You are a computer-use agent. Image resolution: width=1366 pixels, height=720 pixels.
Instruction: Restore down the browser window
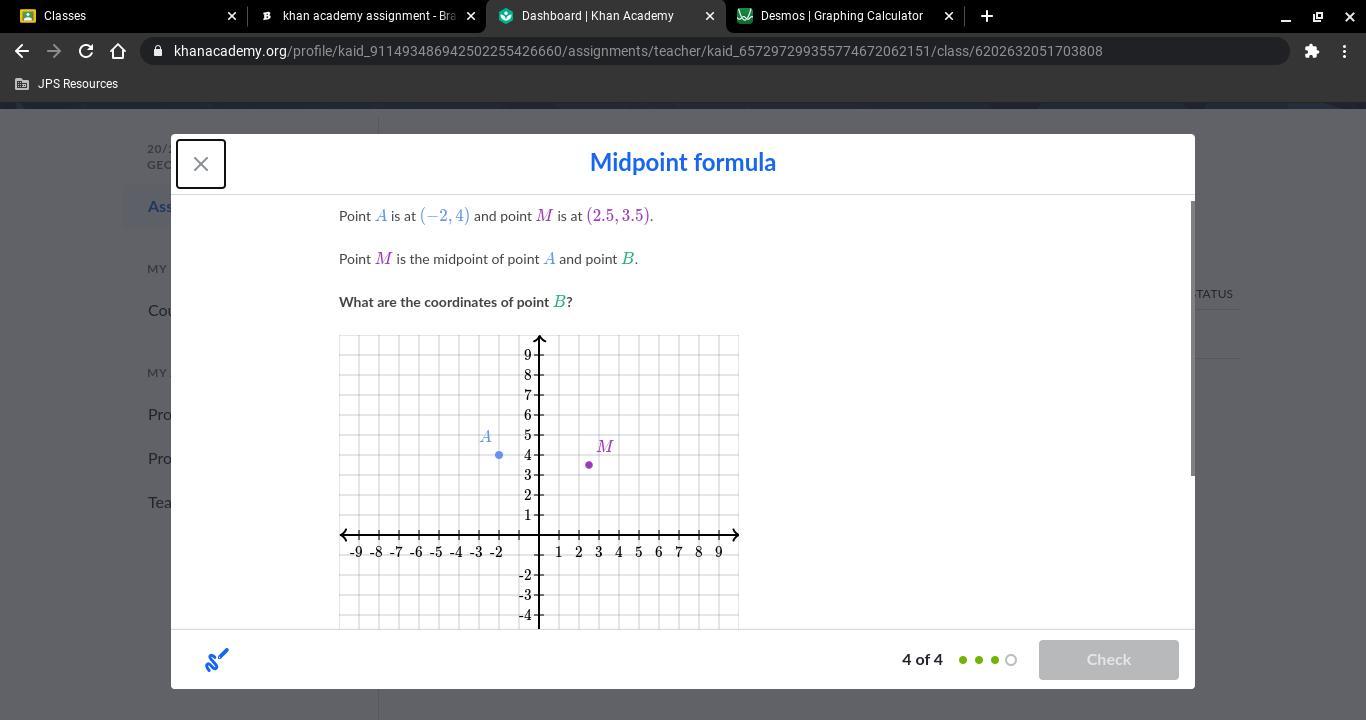(1318, 16)
